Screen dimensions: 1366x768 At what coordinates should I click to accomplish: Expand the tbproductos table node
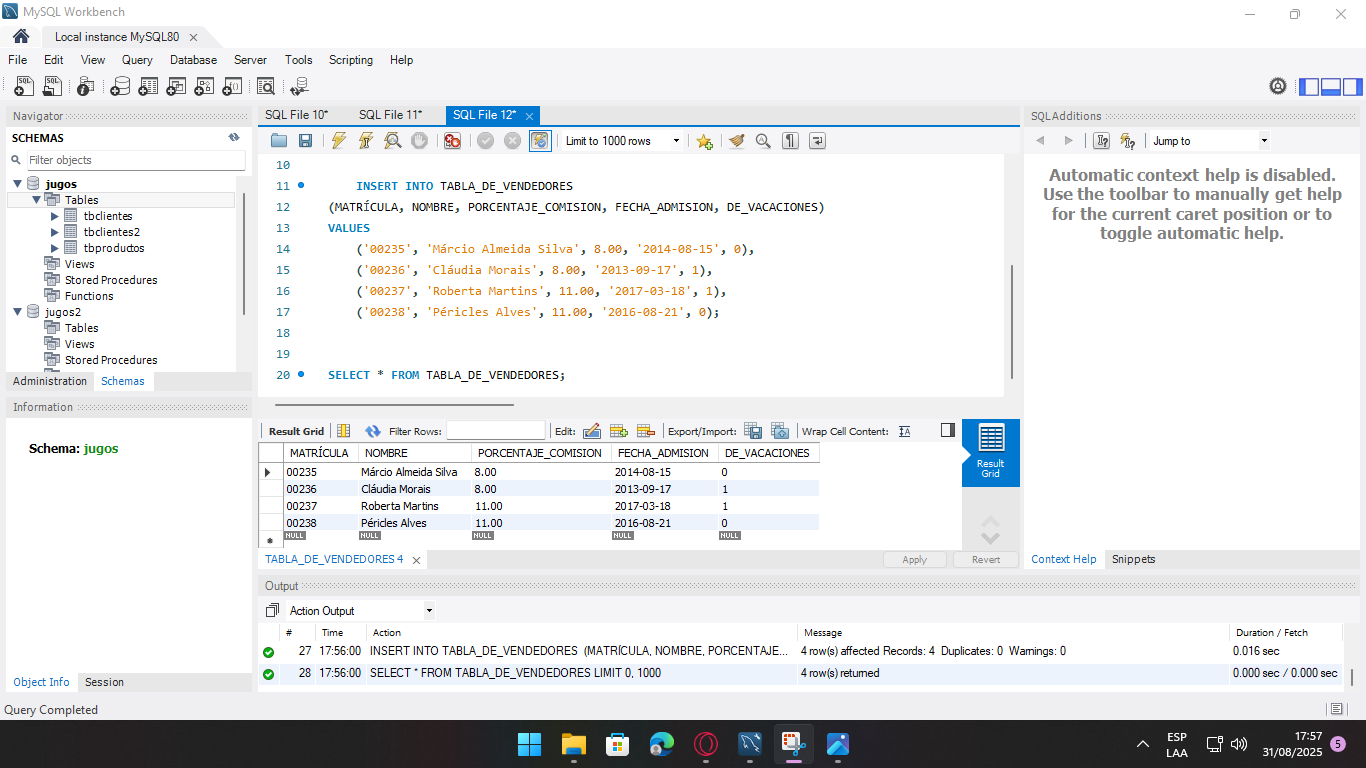tap(55, 248)
